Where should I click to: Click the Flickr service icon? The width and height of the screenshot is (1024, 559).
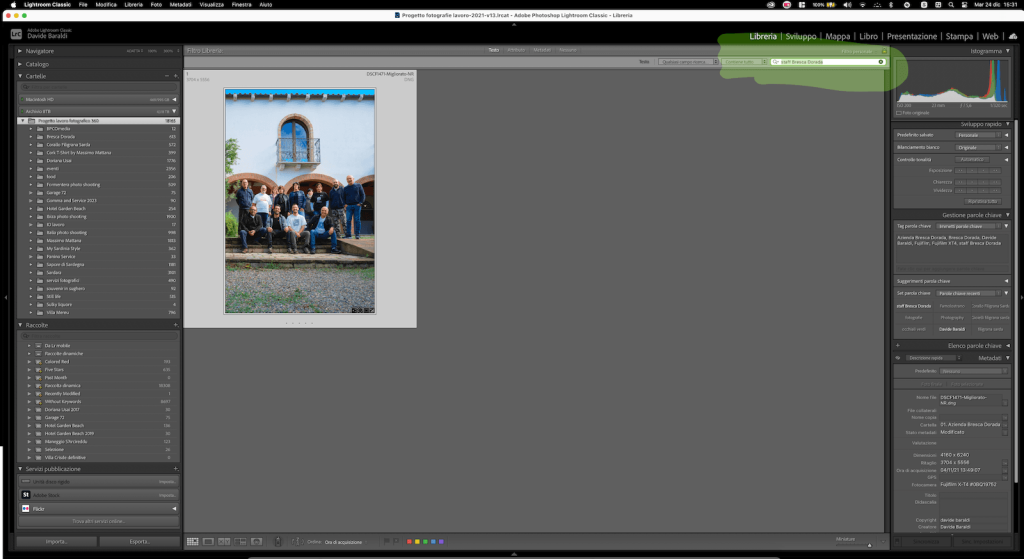click(x=25, y=509)
